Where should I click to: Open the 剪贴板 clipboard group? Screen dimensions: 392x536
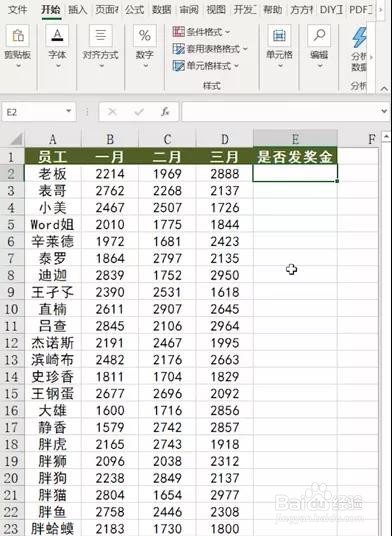(x=18, y=46)
